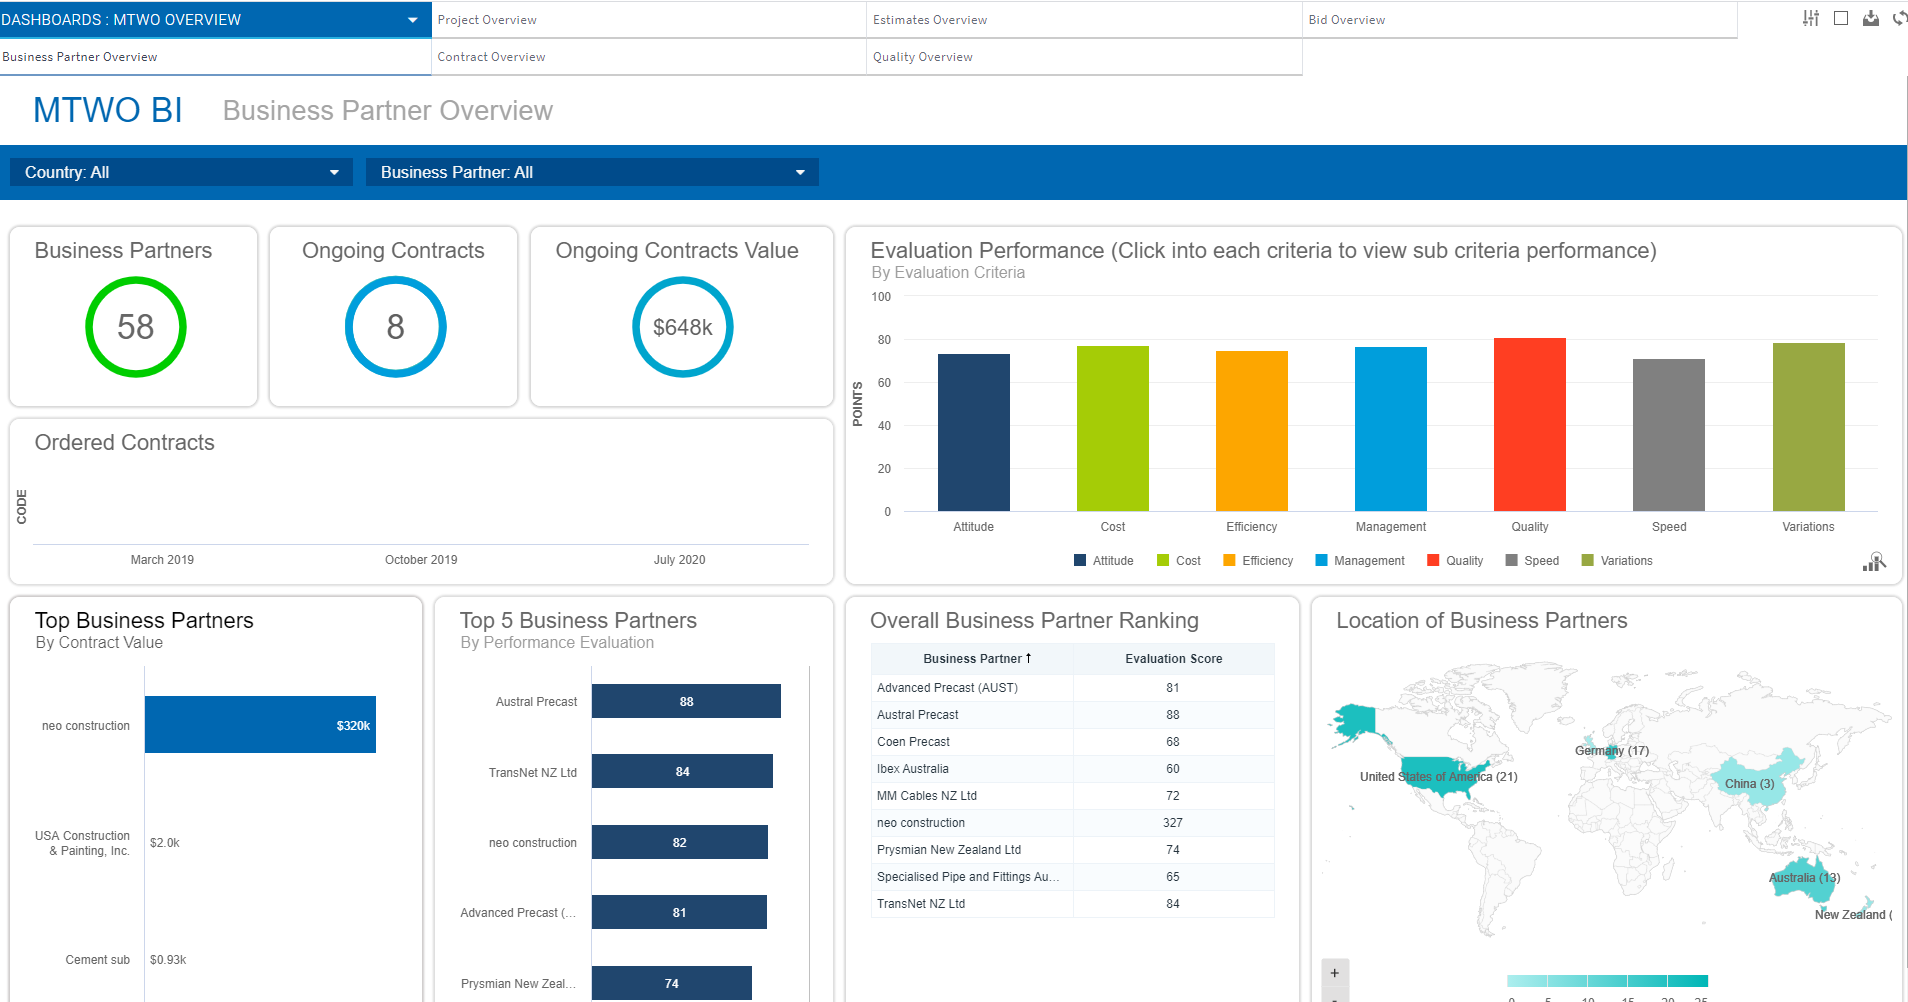Select Austral Precast row in ranking table
Screen dimensions: 1908x1002
[x=918, y=715]
